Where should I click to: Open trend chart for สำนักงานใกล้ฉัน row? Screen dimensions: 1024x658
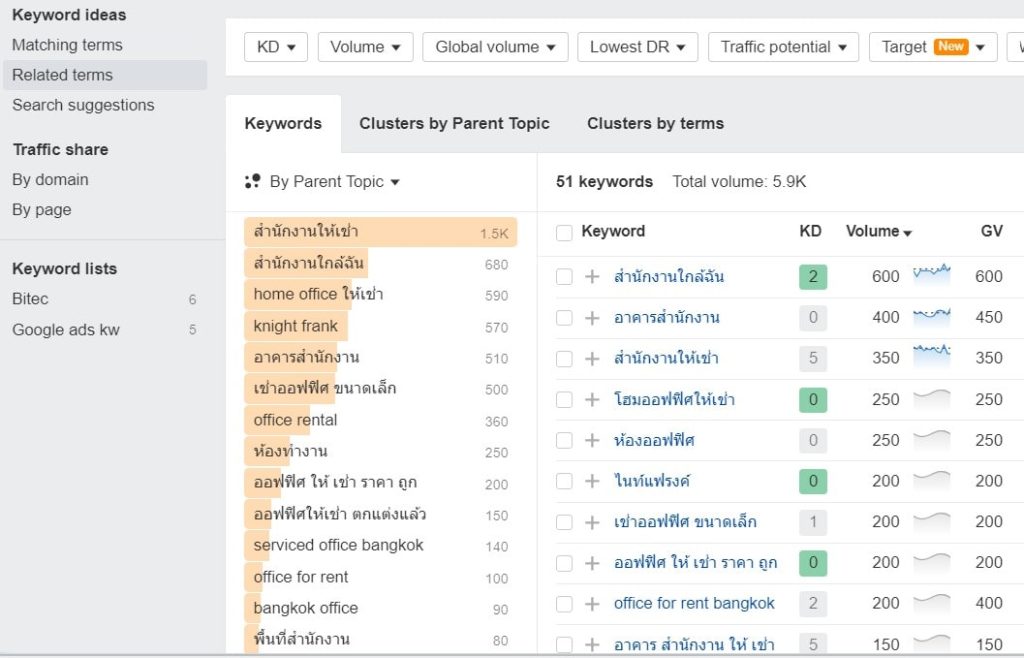(931, 275)
